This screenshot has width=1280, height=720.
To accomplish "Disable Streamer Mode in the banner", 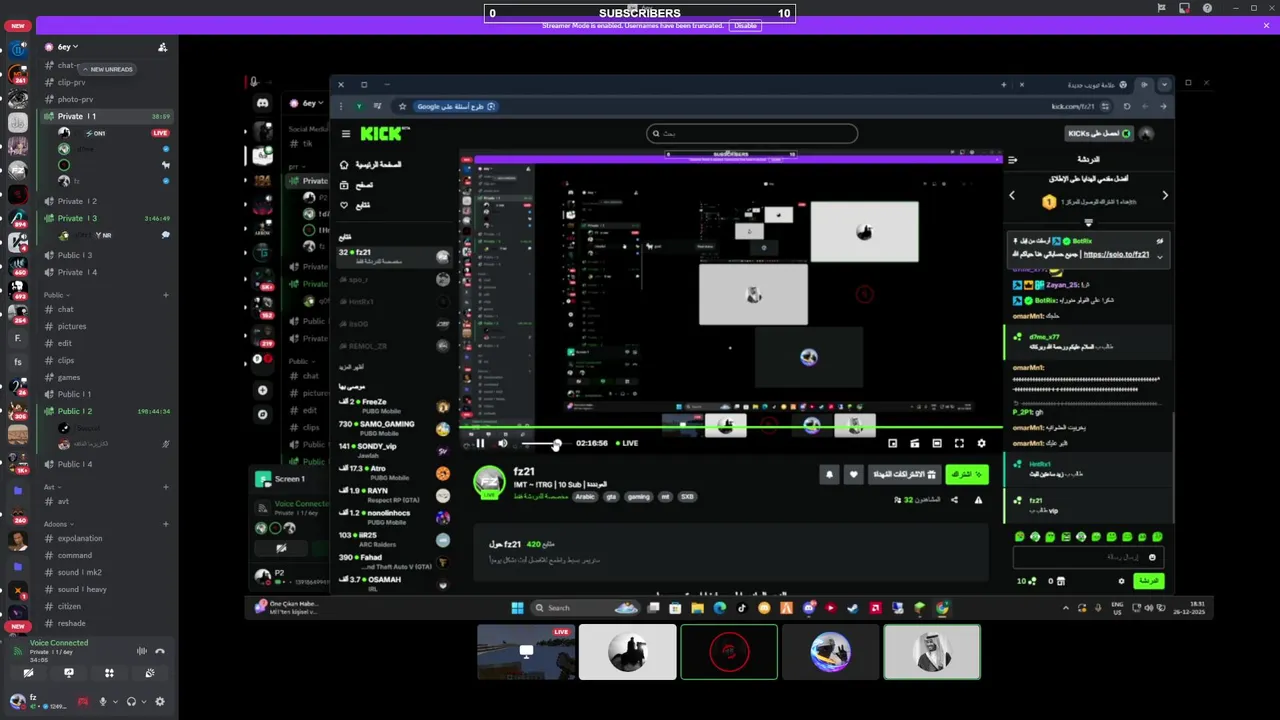I will [744, 26].
